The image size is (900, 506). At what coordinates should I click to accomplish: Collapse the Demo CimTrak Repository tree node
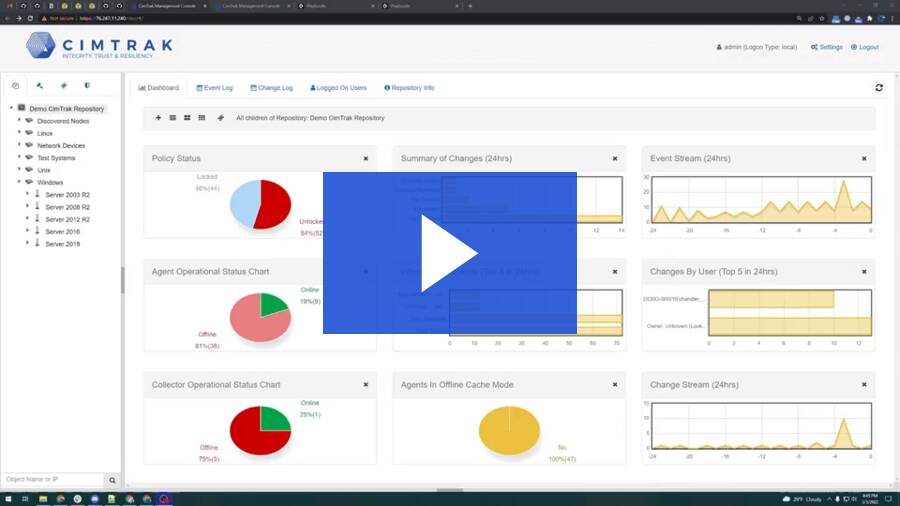coord(11,108)
